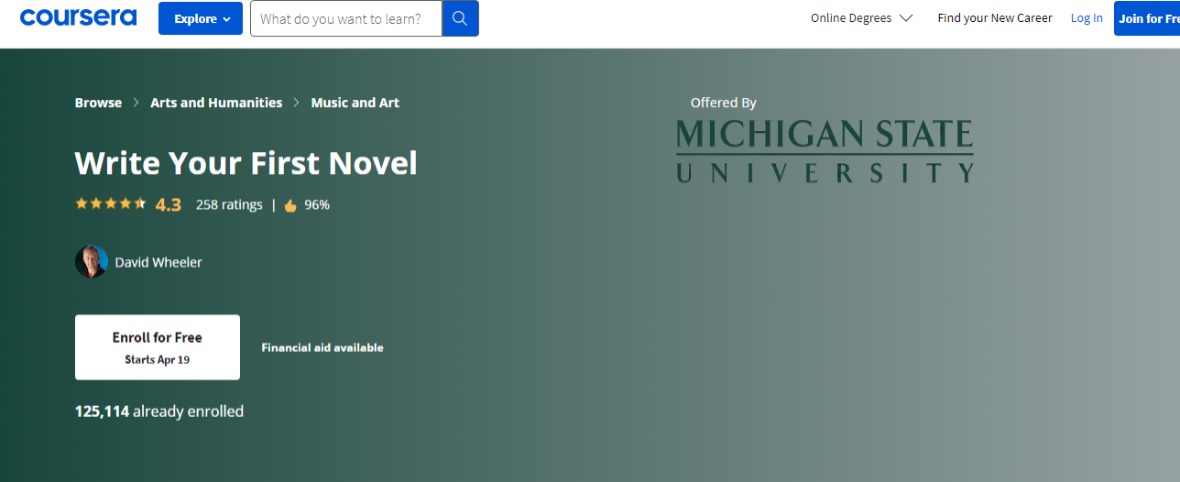Viewport: 1180px width, 482px height.
Task: Click the 125,114 already enrolled text
Action: [x=159, y=411]
